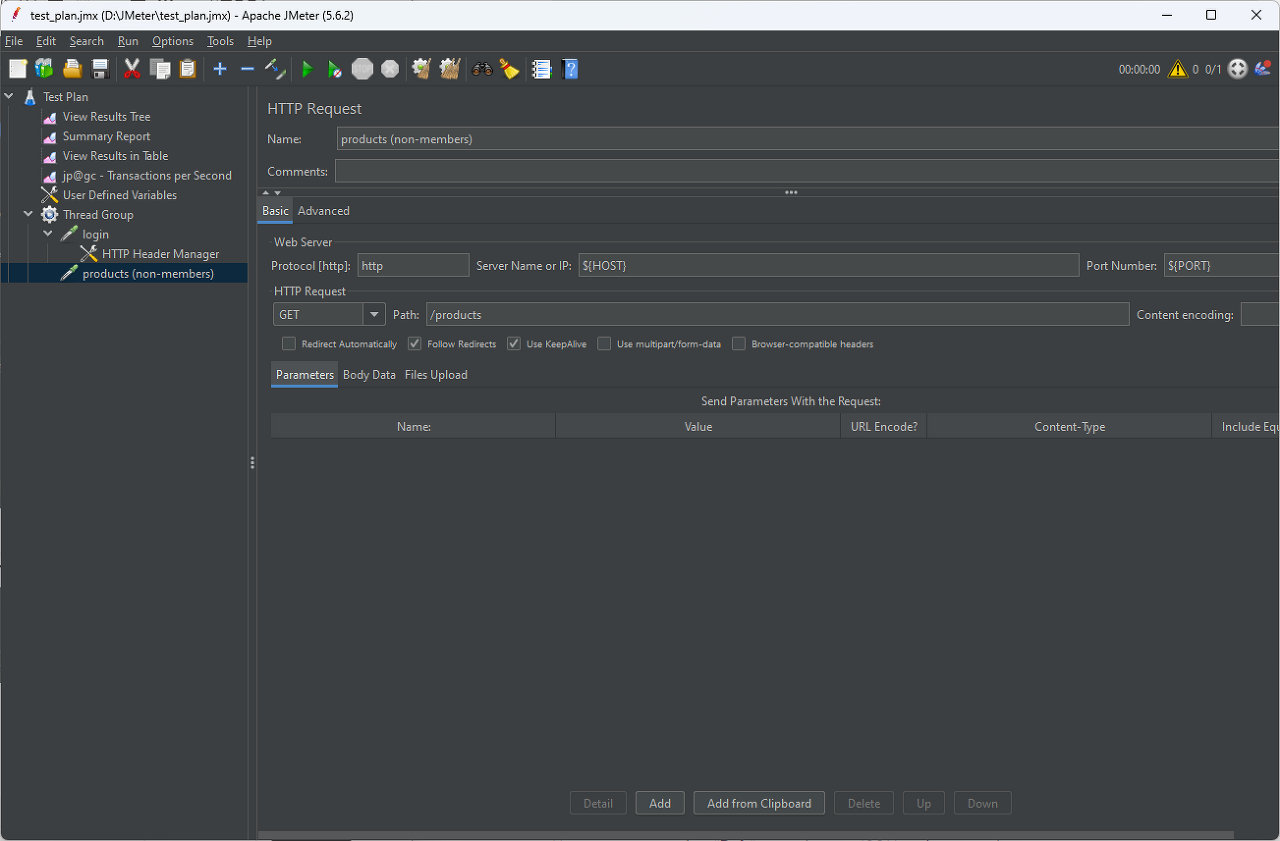This screenshot has height=841, width=1280.
Task: Click the Comments input field
Action: pyautogui.click(x=807, y=172)
